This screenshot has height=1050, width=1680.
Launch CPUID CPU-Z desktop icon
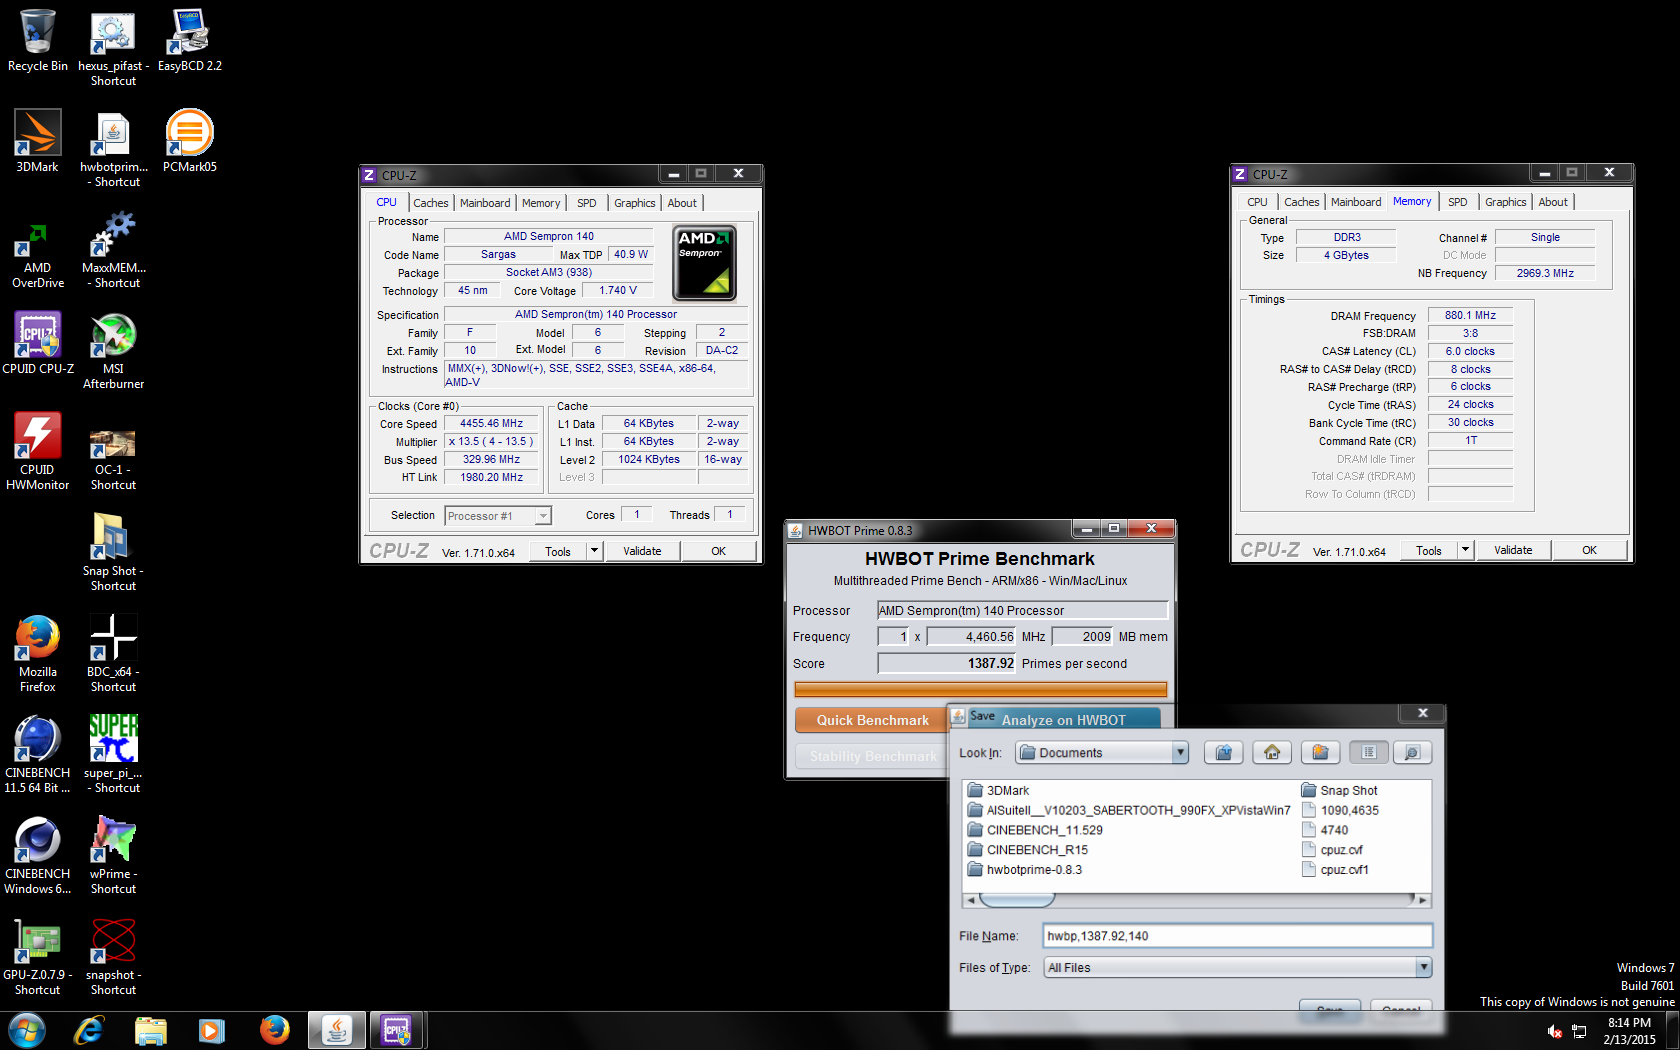pyautogui.click(x=38, y=343)
